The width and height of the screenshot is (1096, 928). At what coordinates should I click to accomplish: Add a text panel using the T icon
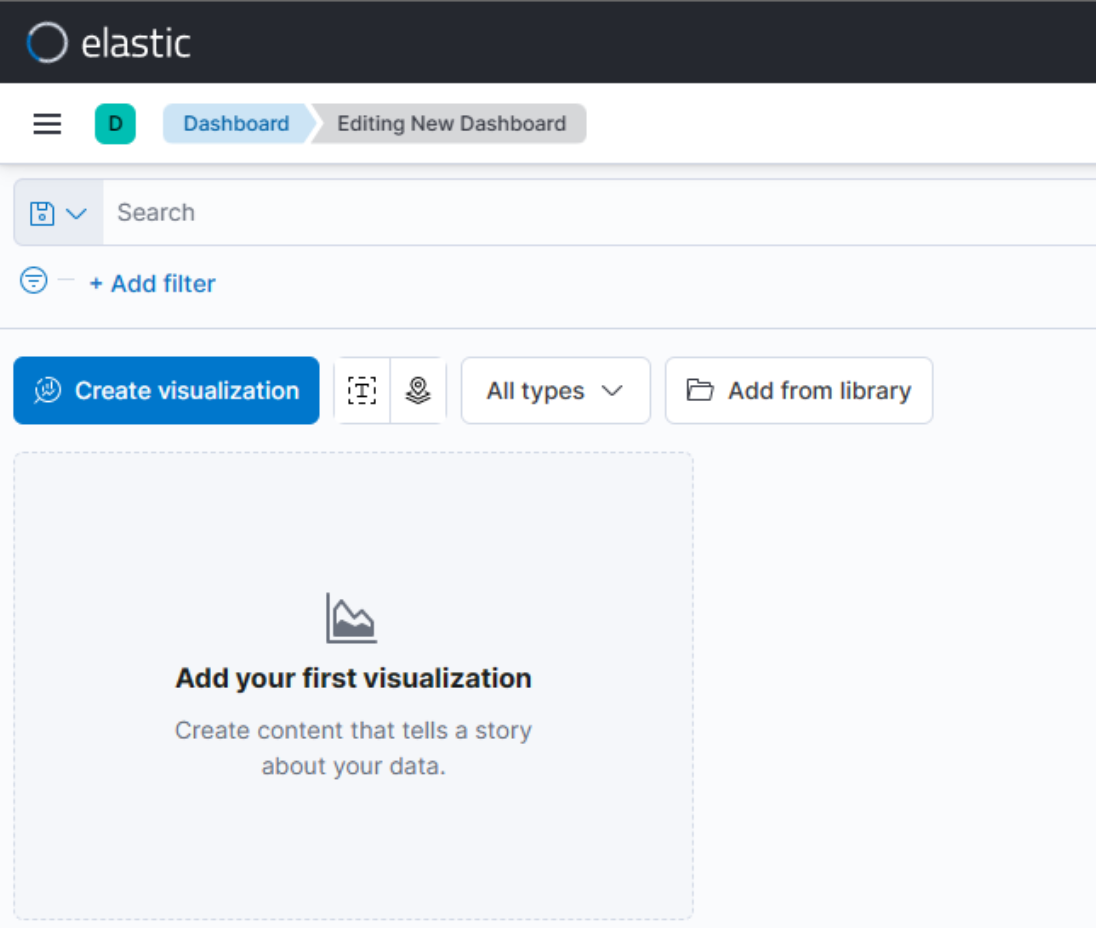(x=360, y=390)
